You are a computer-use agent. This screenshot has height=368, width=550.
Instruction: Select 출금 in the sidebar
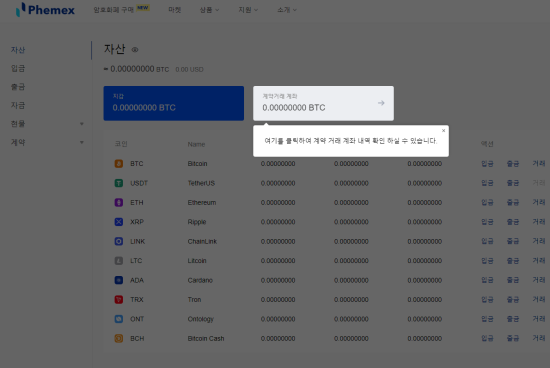[x=18, y=87]
